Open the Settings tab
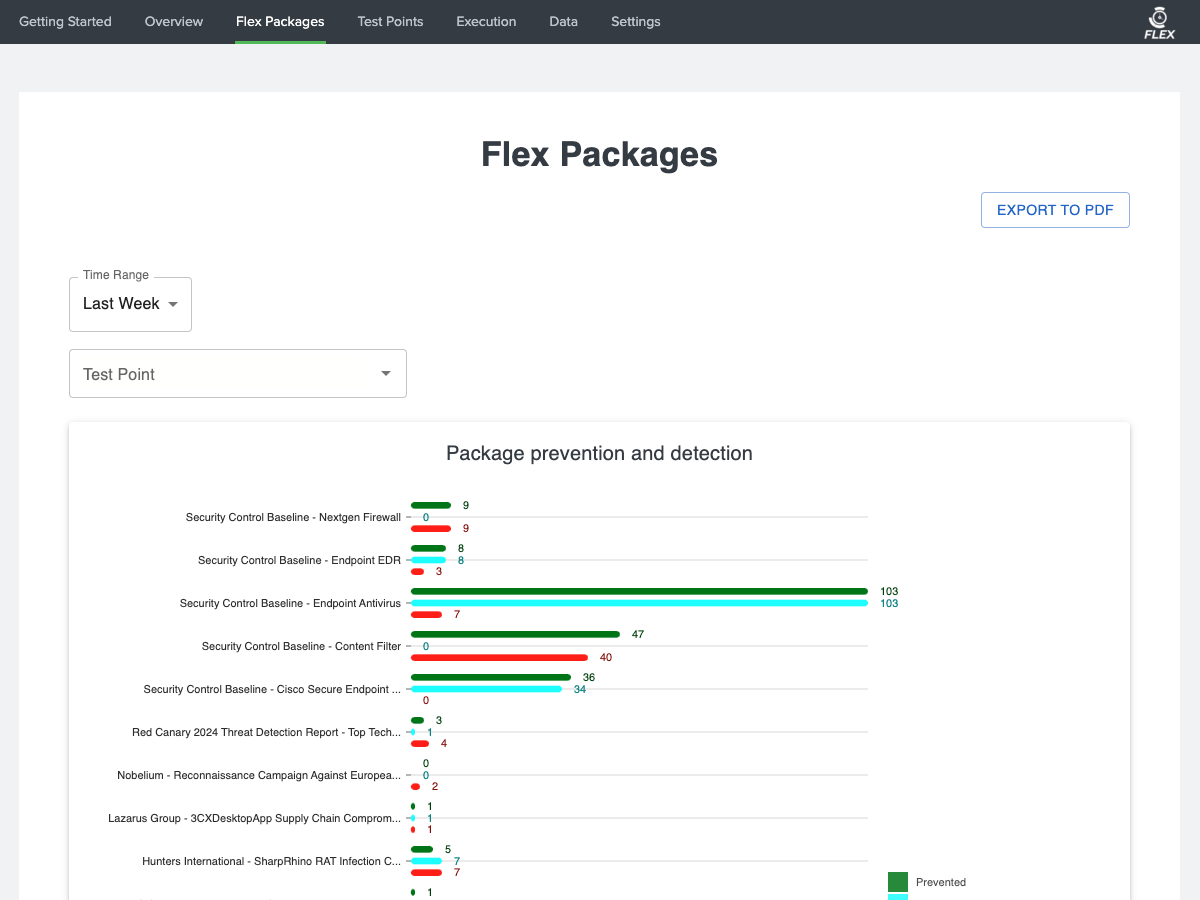 pos(636,21)
